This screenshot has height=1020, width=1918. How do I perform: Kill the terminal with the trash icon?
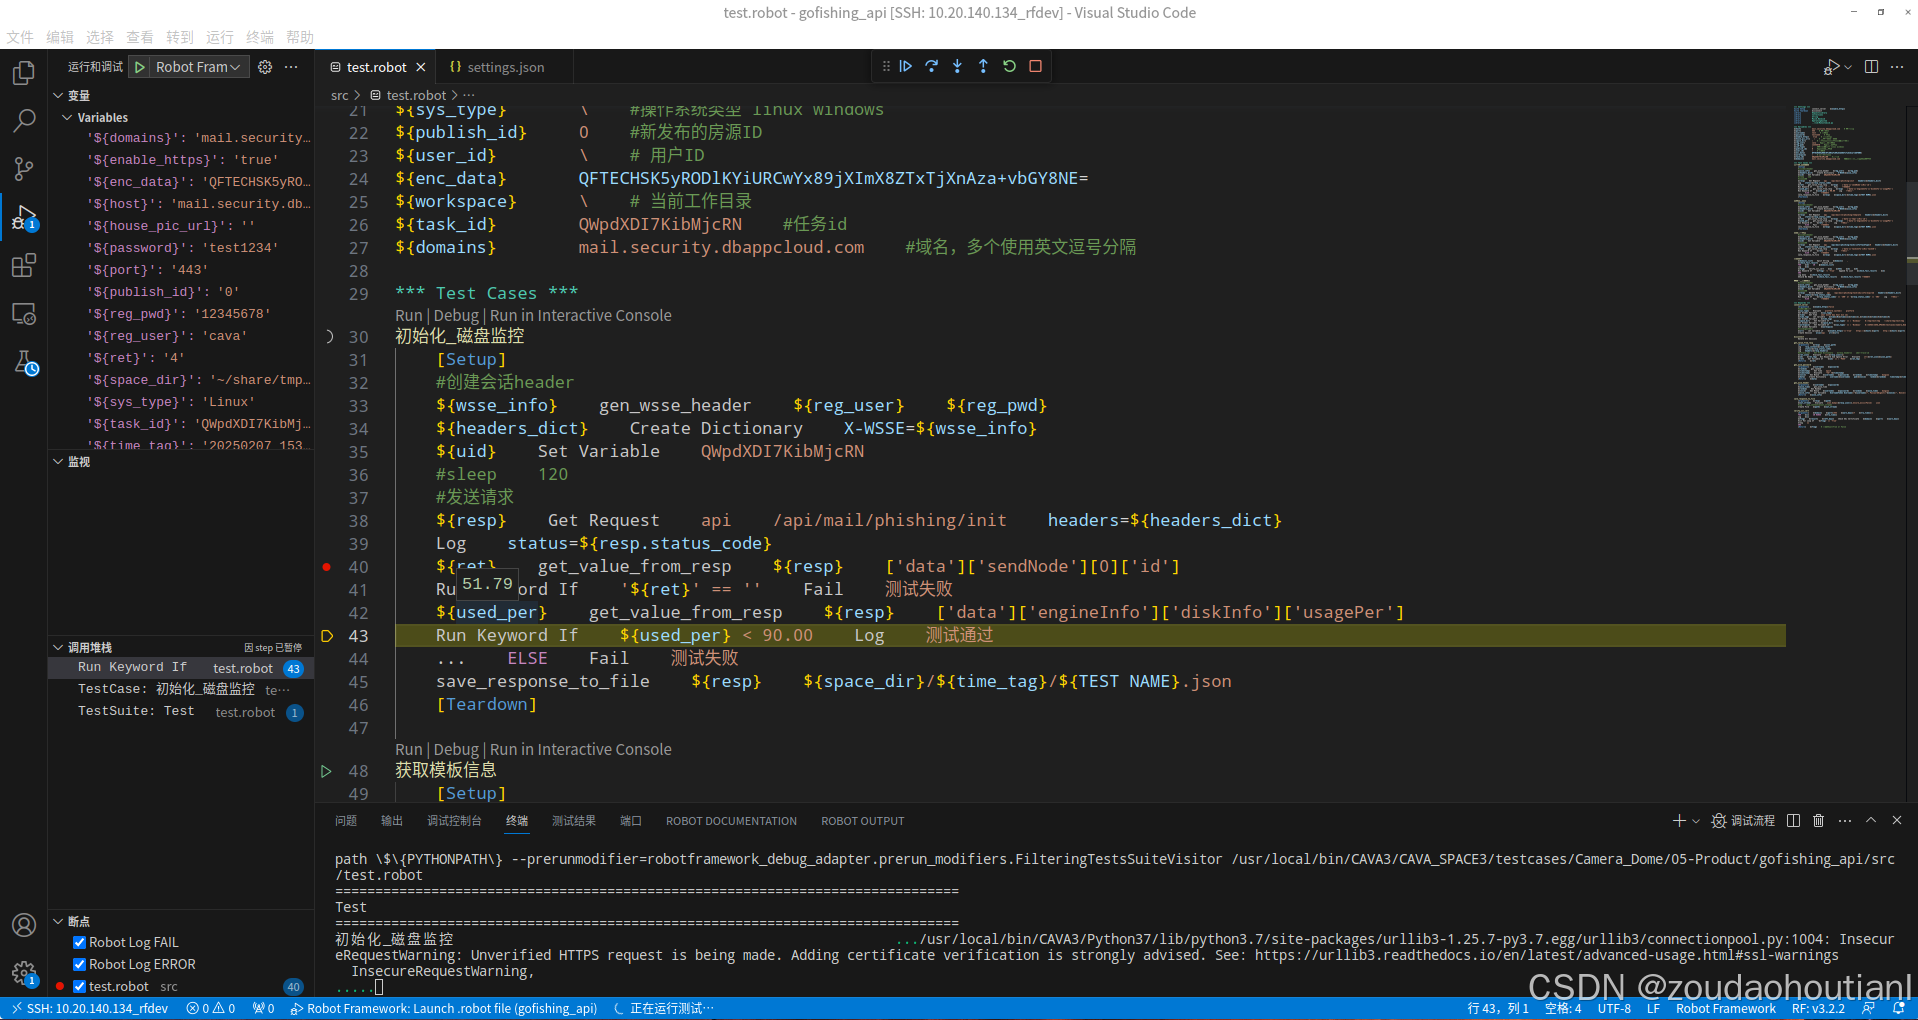pyautogui.click(x=1819, y=820)
